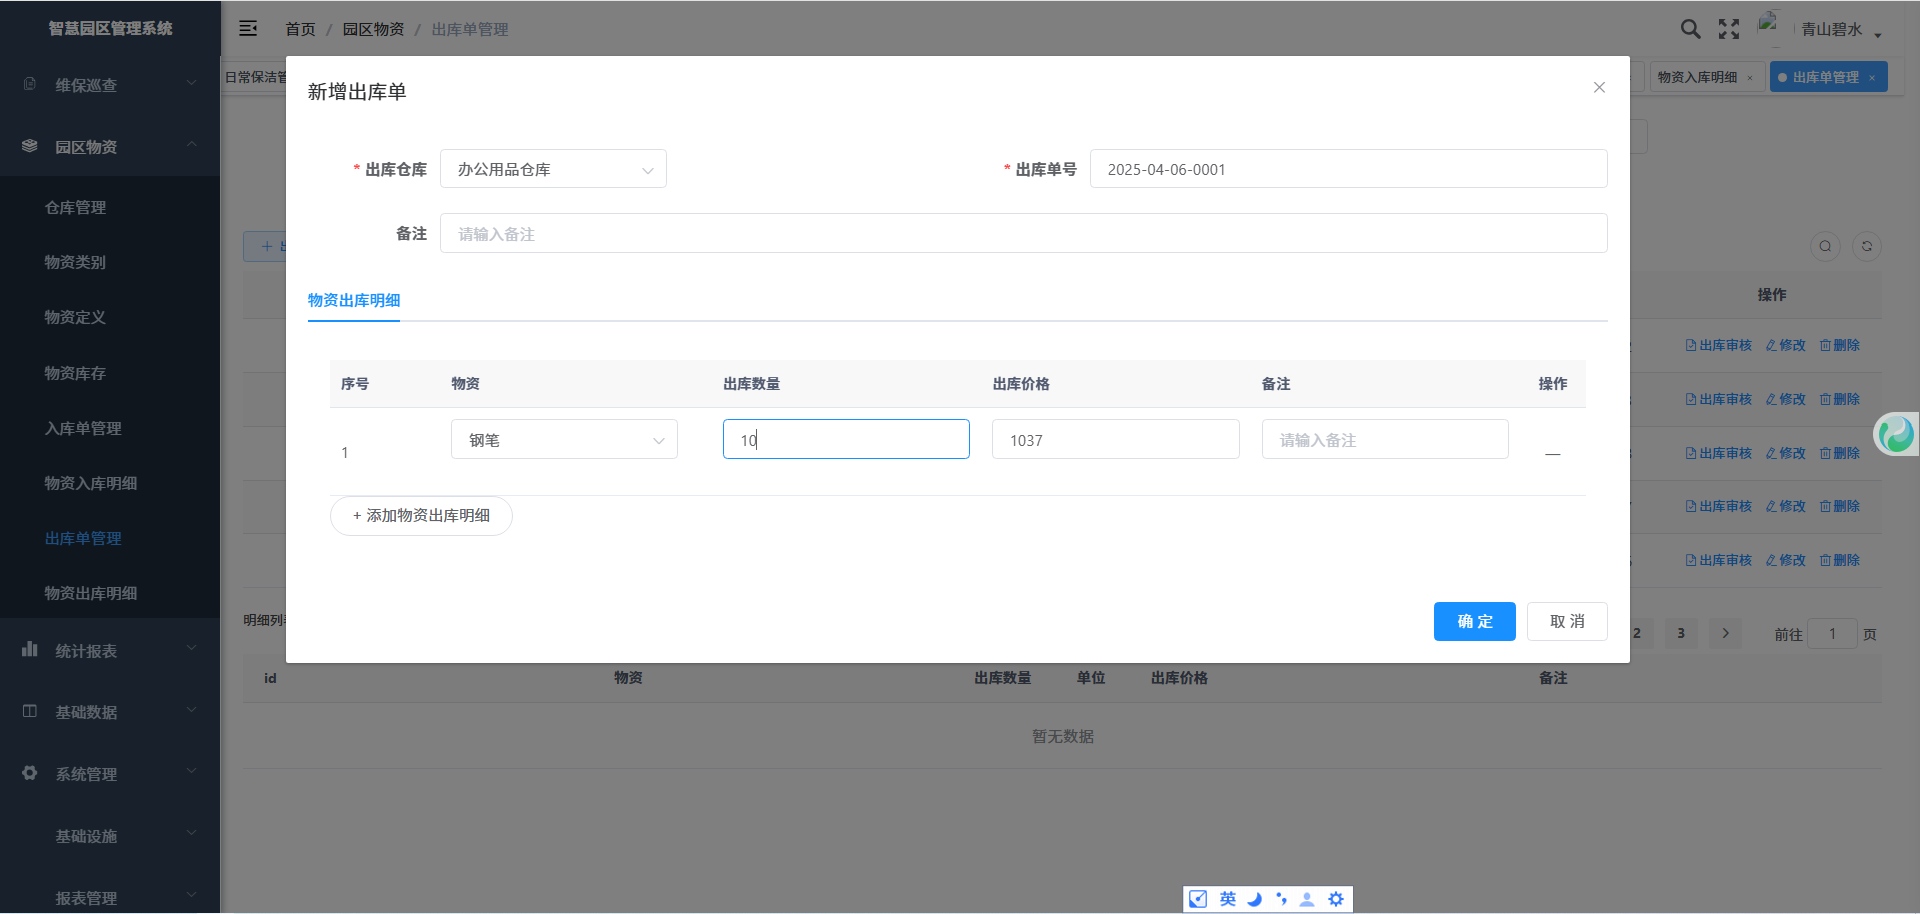Close the 新增出库单 dialog with X icon
Screen dimensions: 1920x914
[1599, 88]
